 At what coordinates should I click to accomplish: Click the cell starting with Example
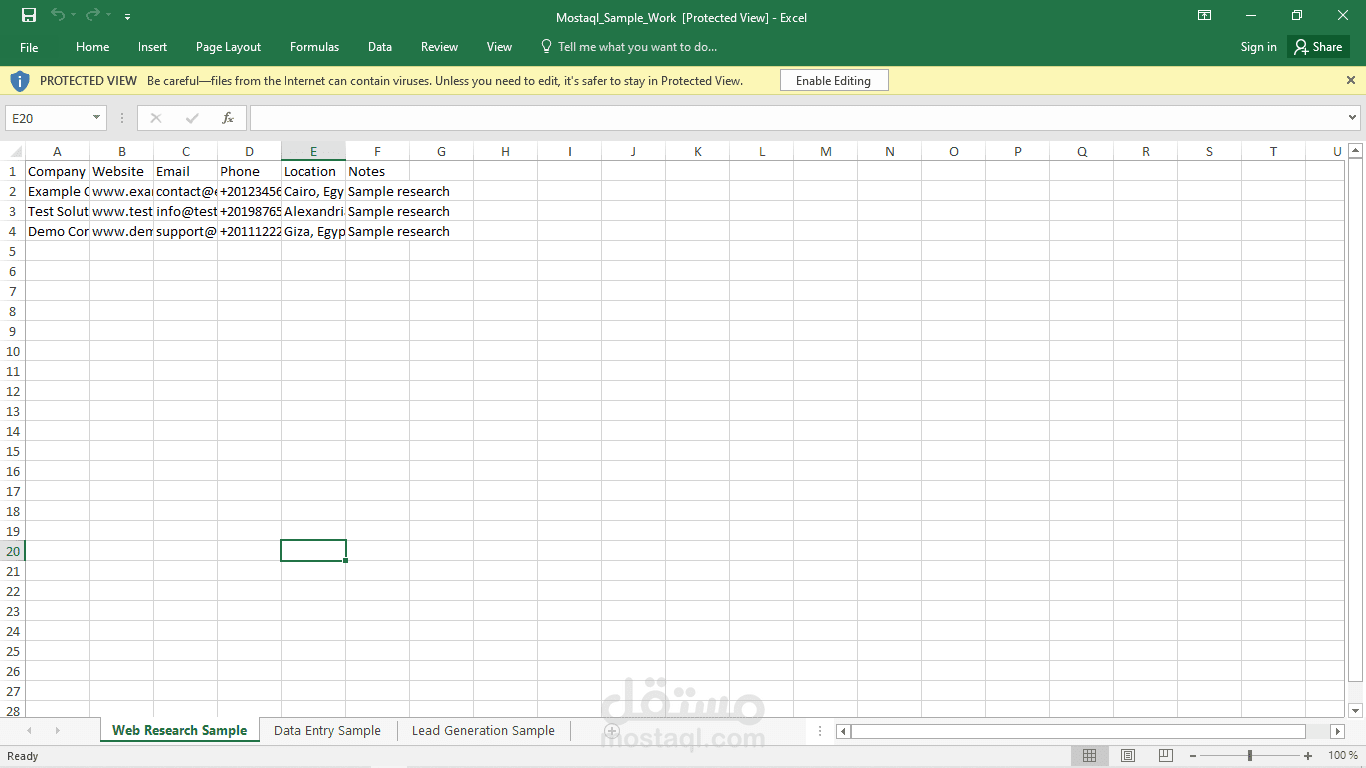tap(57, 191)
